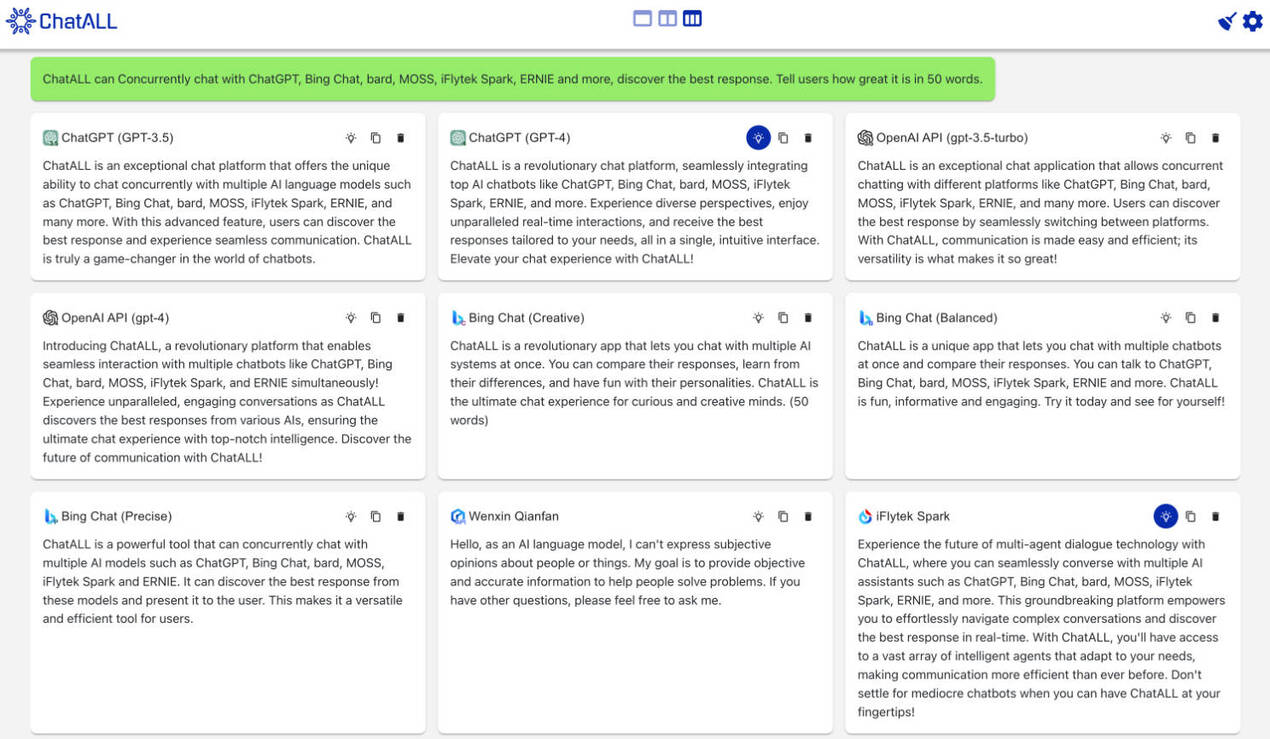Click the ChatALL logo in the header

point(61,20)
